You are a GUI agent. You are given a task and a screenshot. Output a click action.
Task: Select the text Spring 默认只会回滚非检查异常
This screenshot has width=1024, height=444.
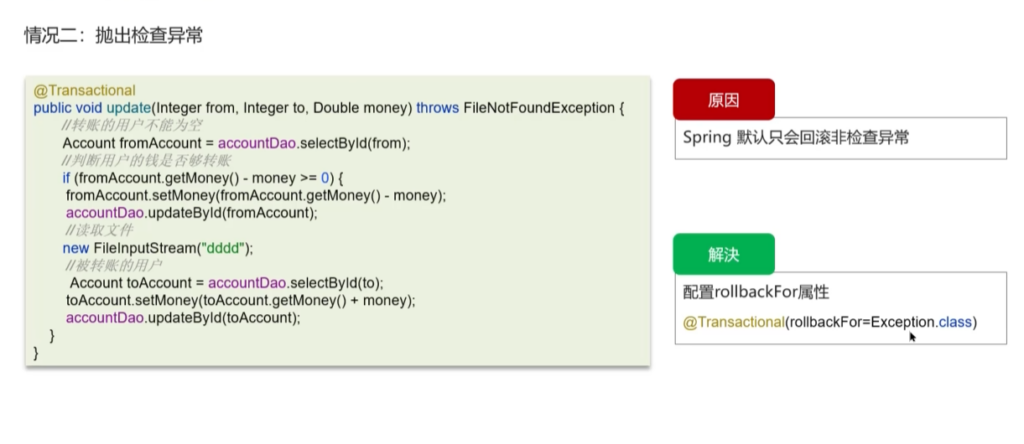click(796, 138)
